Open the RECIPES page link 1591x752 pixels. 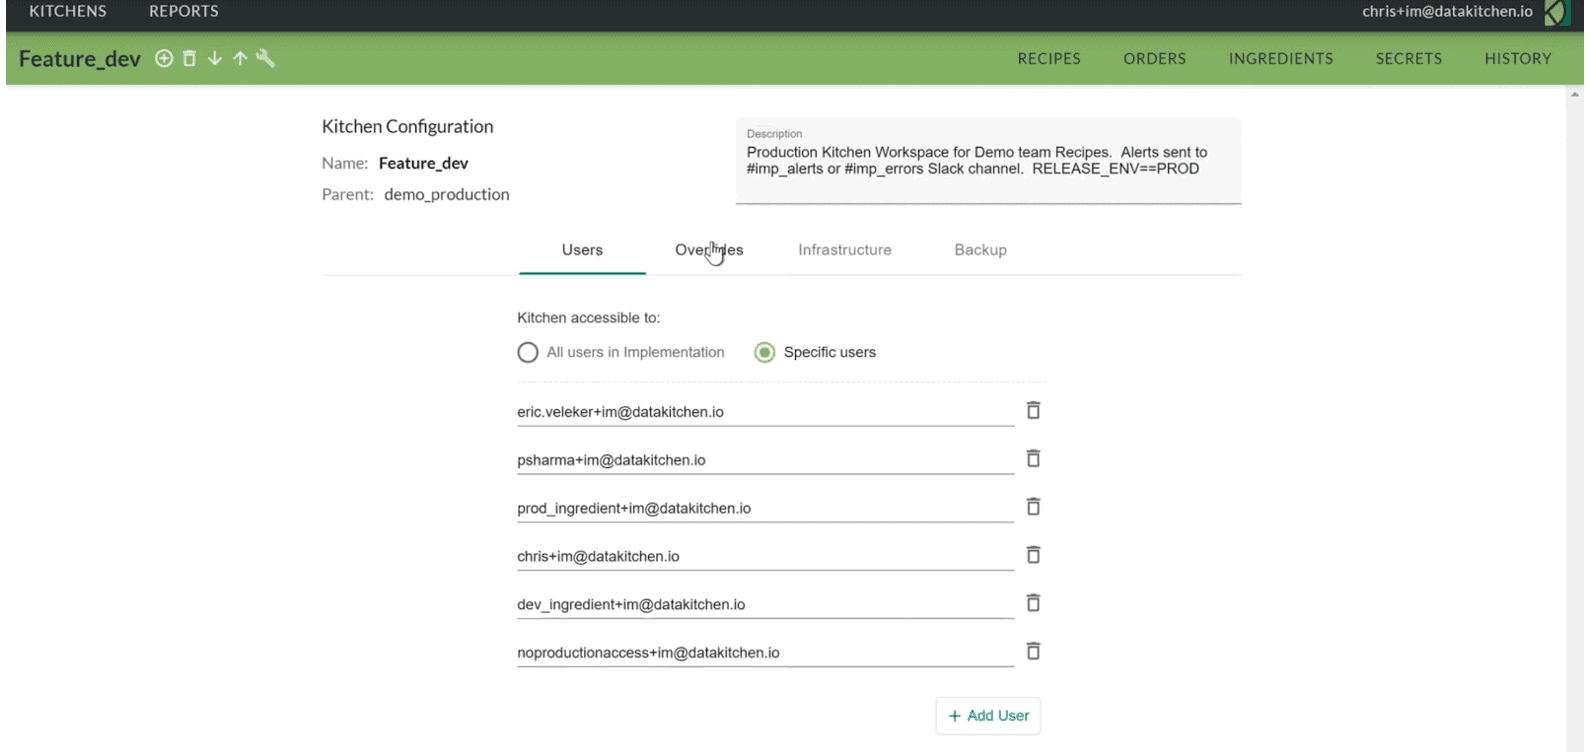[x=1048, y=59]
